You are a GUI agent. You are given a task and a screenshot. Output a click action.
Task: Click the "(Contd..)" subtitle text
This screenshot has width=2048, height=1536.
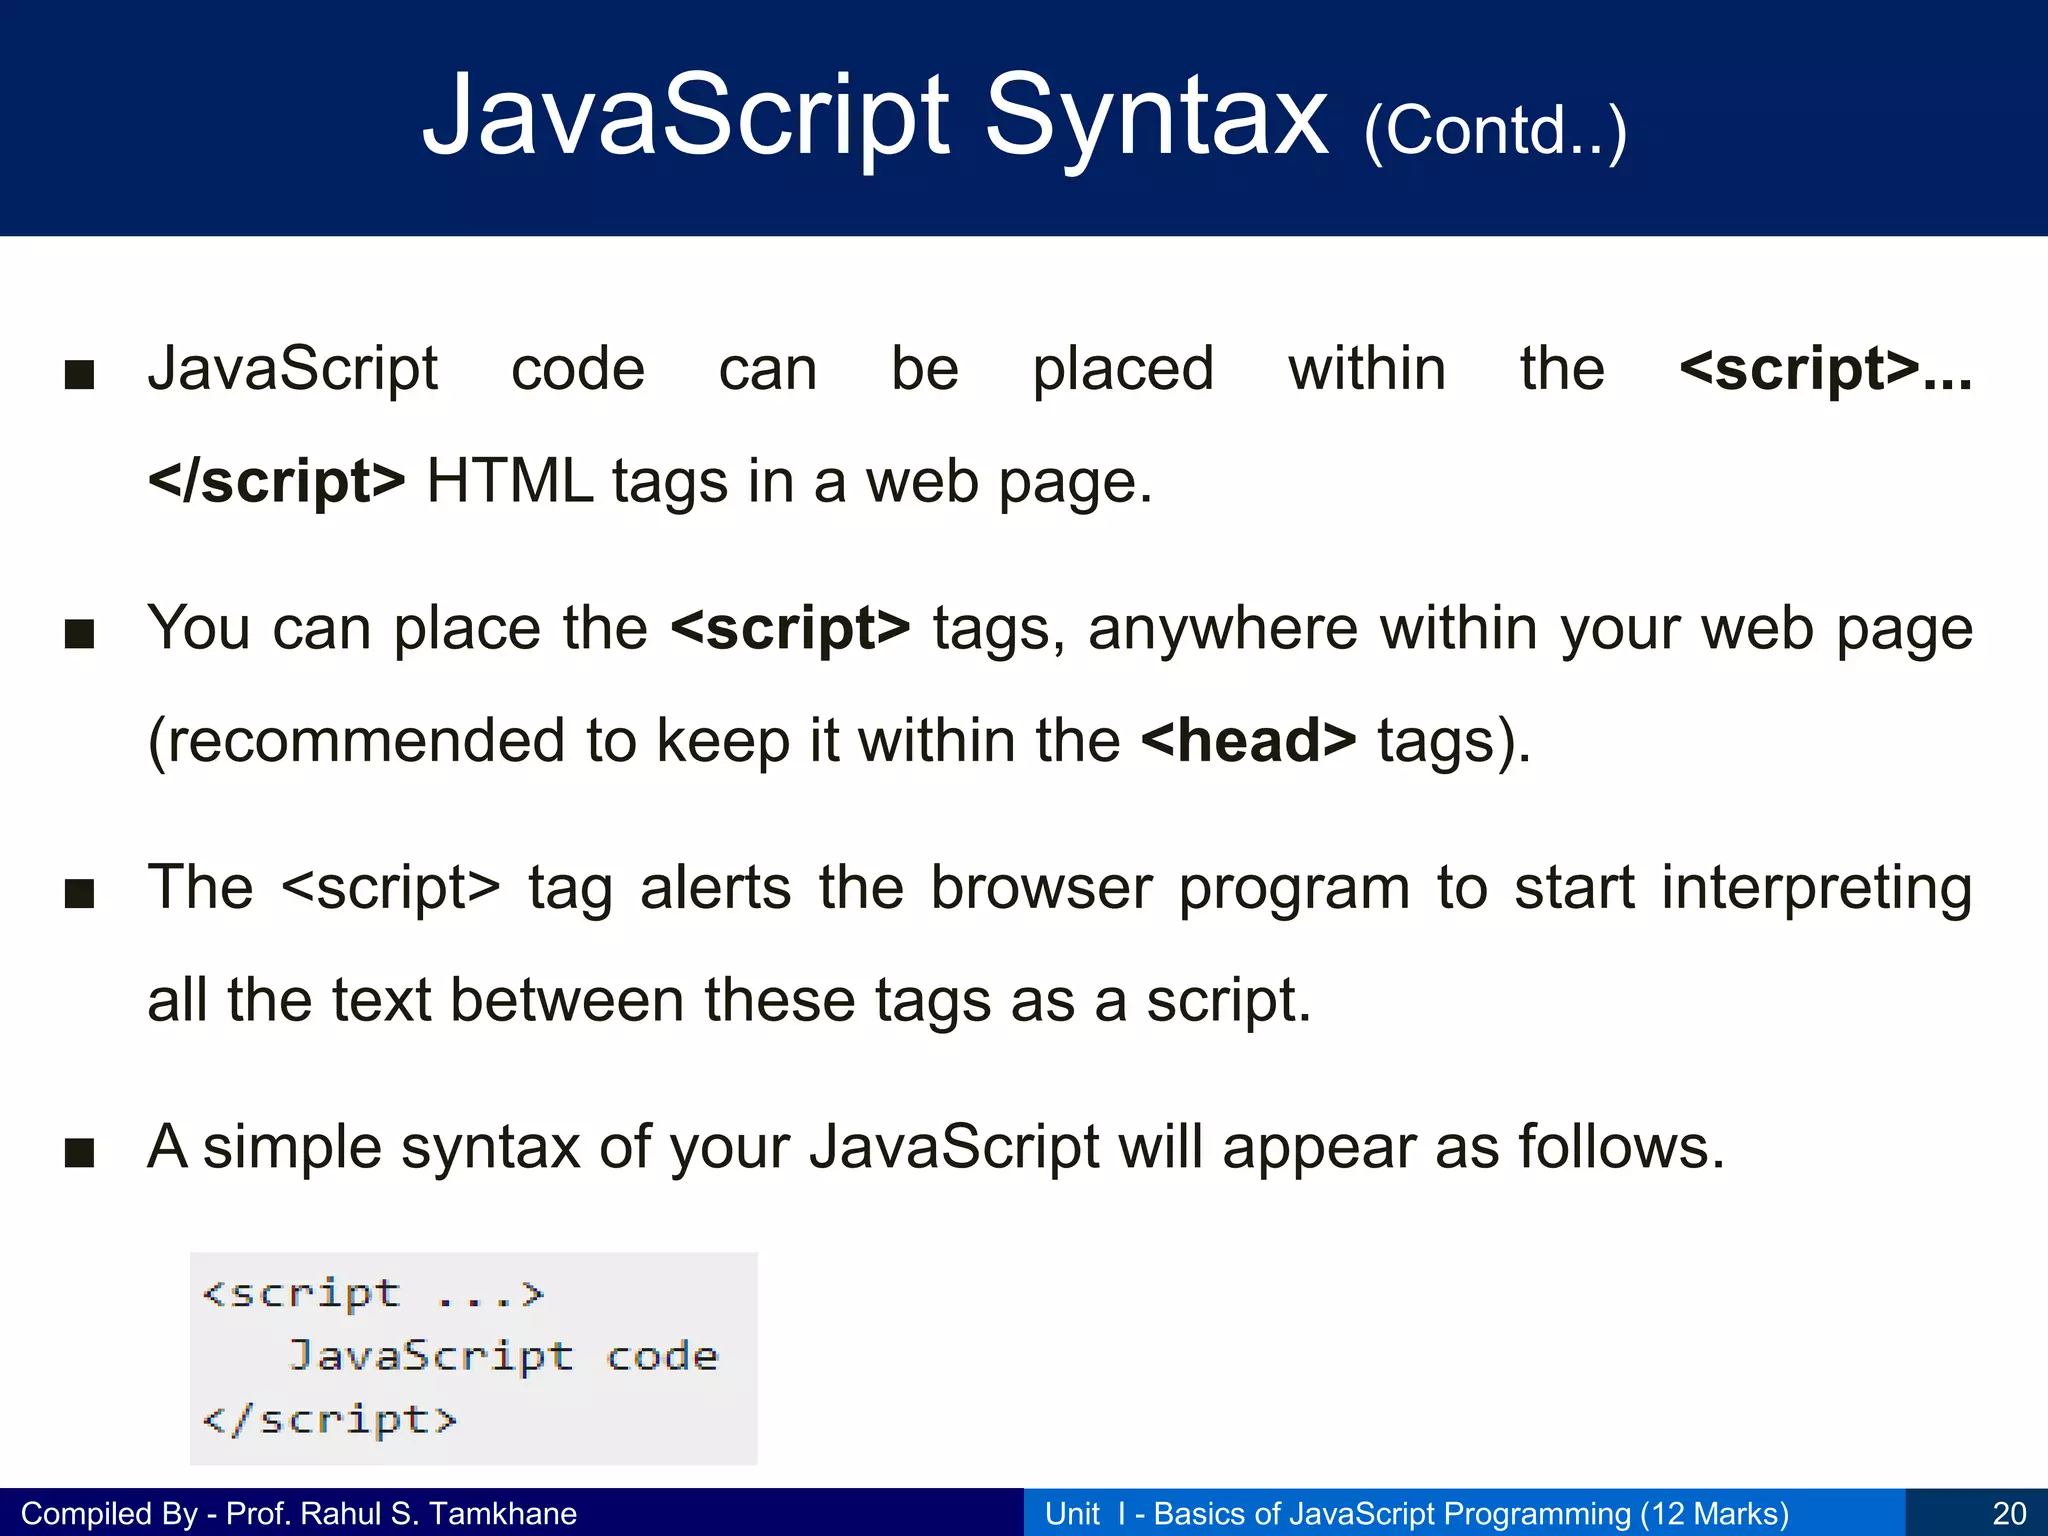click(1496, 131)
